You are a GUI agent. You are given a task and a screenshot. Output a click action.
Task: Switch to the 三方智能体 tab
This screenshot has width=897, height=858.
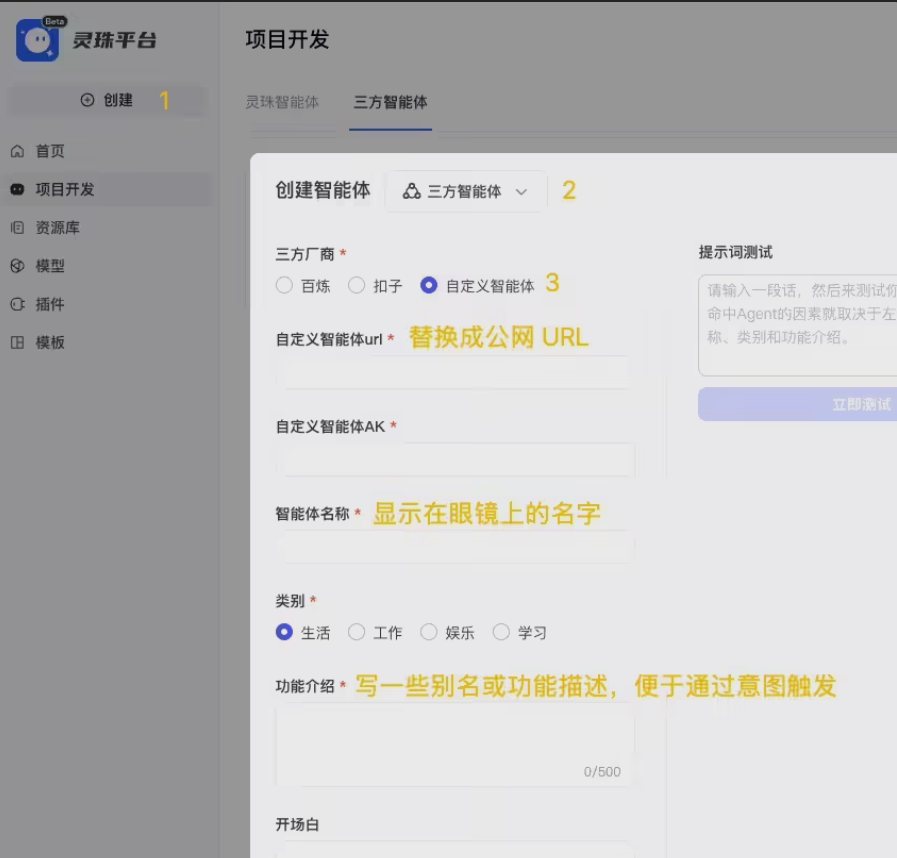tap(390, 102)
